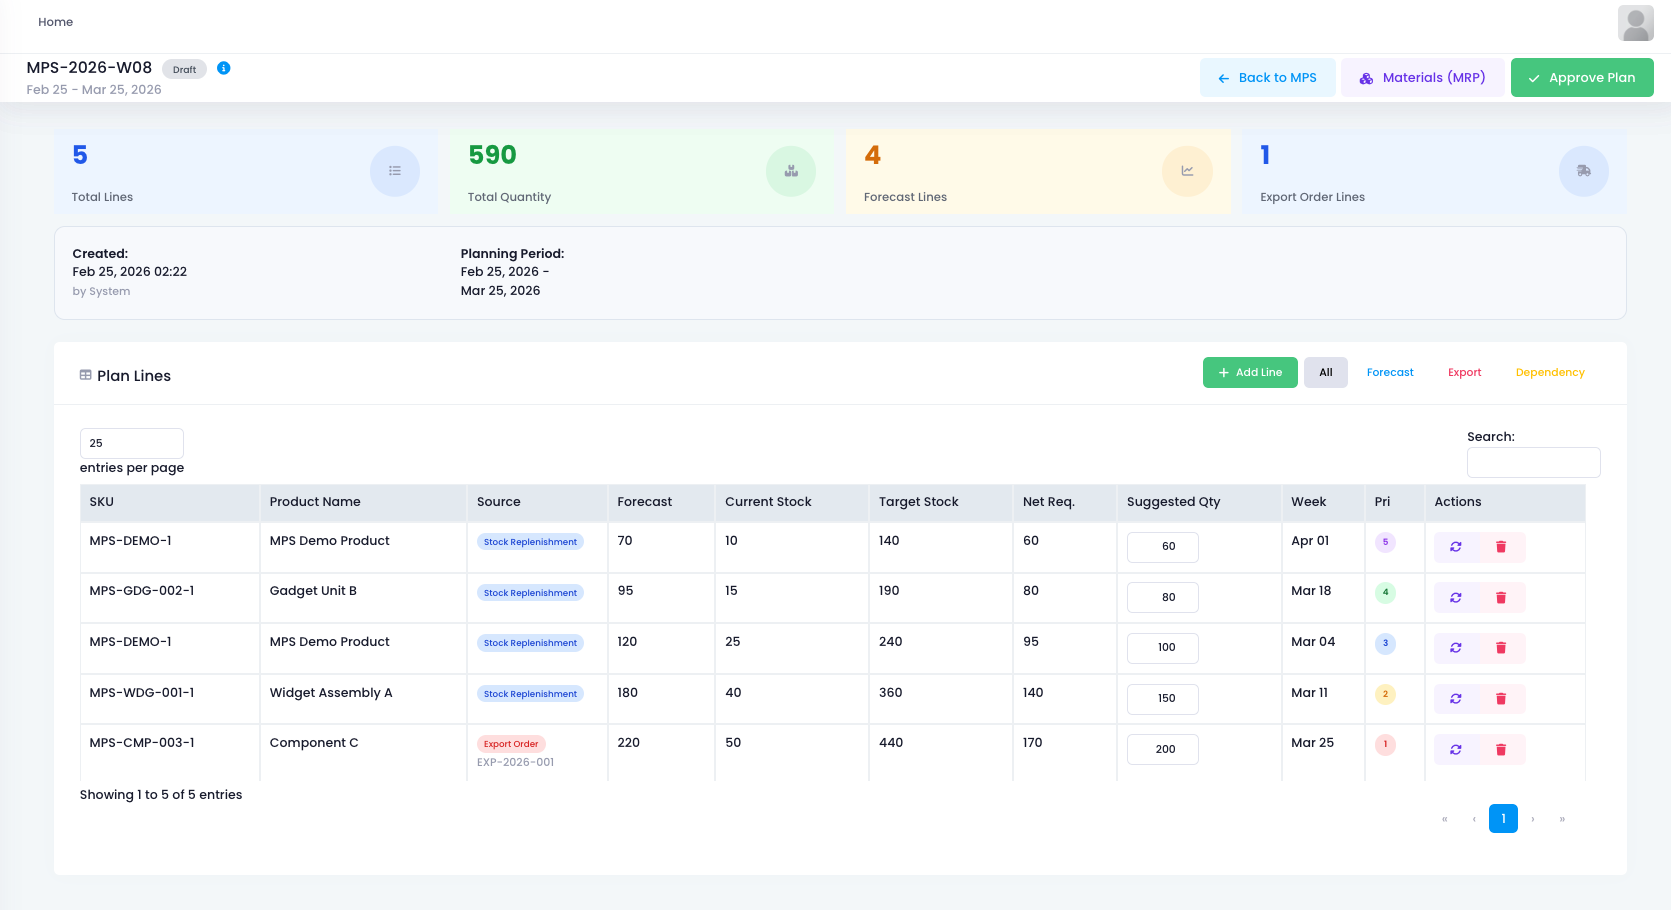Click Back to MPS
Image resolution: width=1671 pixels, height=910 pixels.
(1267, 77)
